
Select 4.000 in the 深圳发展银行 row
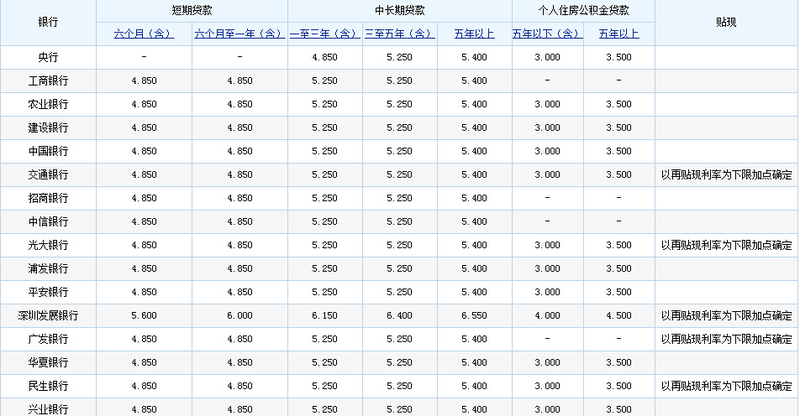(547, 315)
